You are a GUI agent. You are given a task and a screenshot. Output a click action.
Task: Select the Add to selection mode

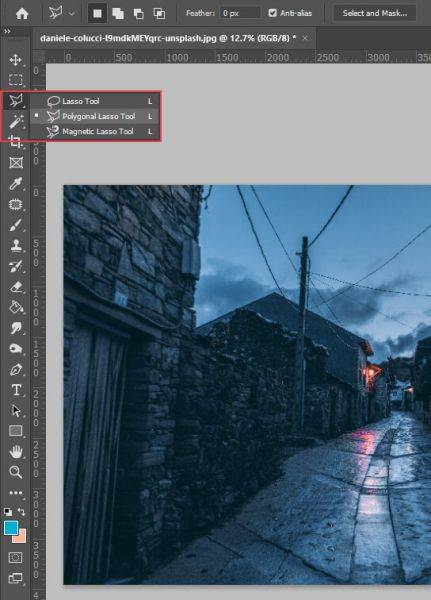(x=118, y=13)
